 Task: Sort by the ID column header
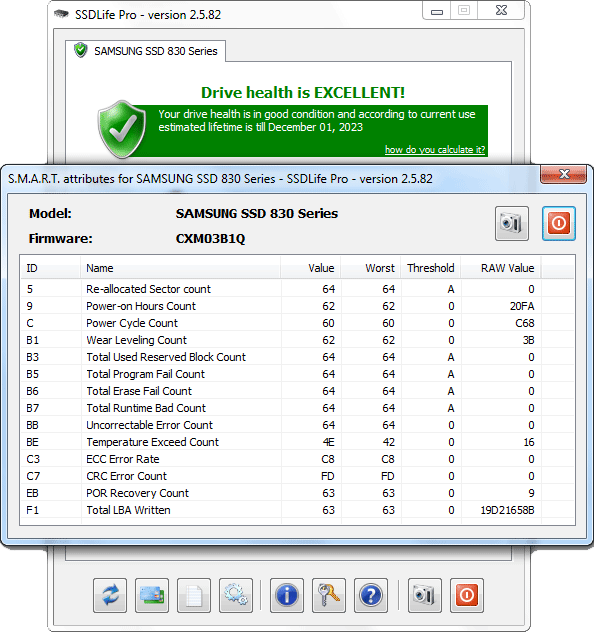[x=51, y=268]
